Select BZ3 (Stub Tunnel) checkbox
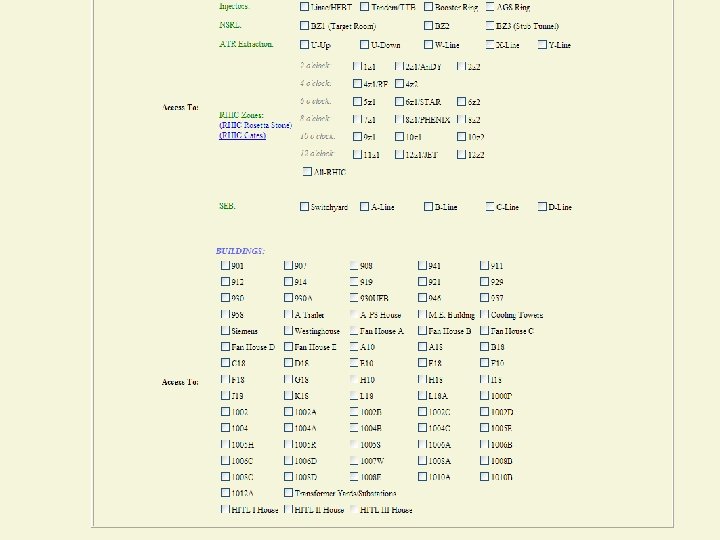The height and width of the screenshot is (540, 720). (490, 25)
